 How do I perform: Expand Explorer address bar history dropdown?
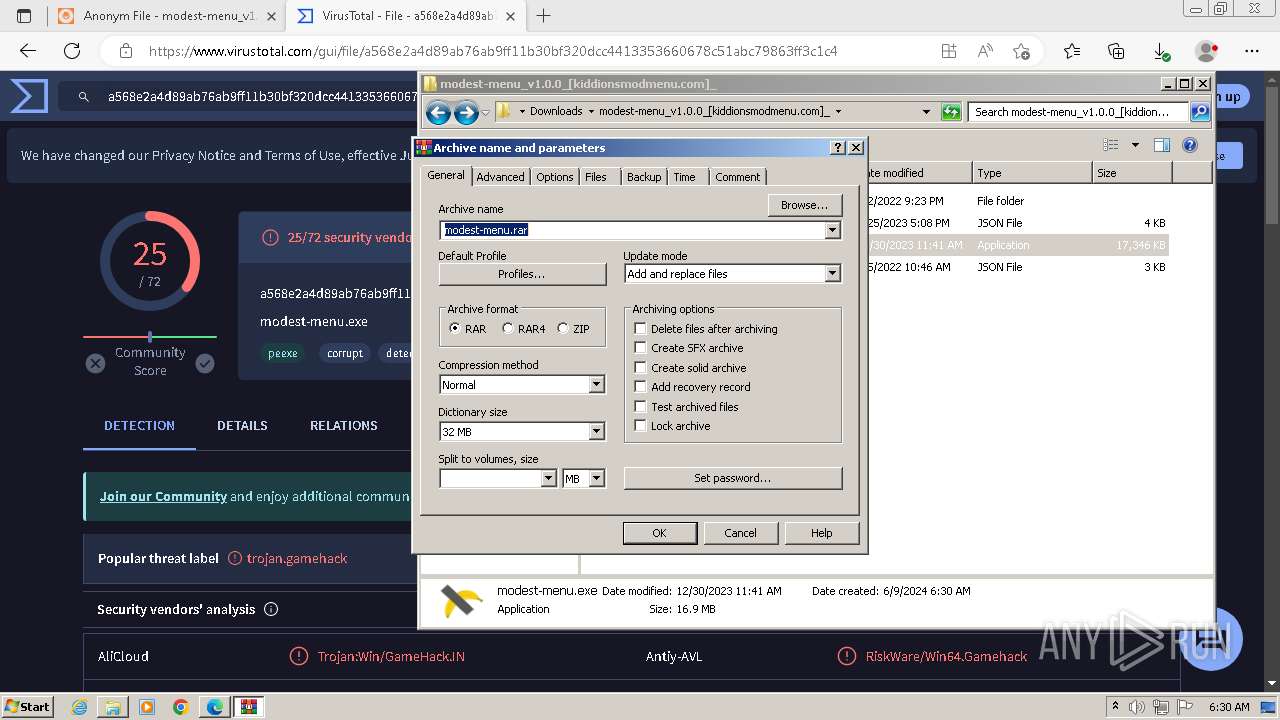926,112
